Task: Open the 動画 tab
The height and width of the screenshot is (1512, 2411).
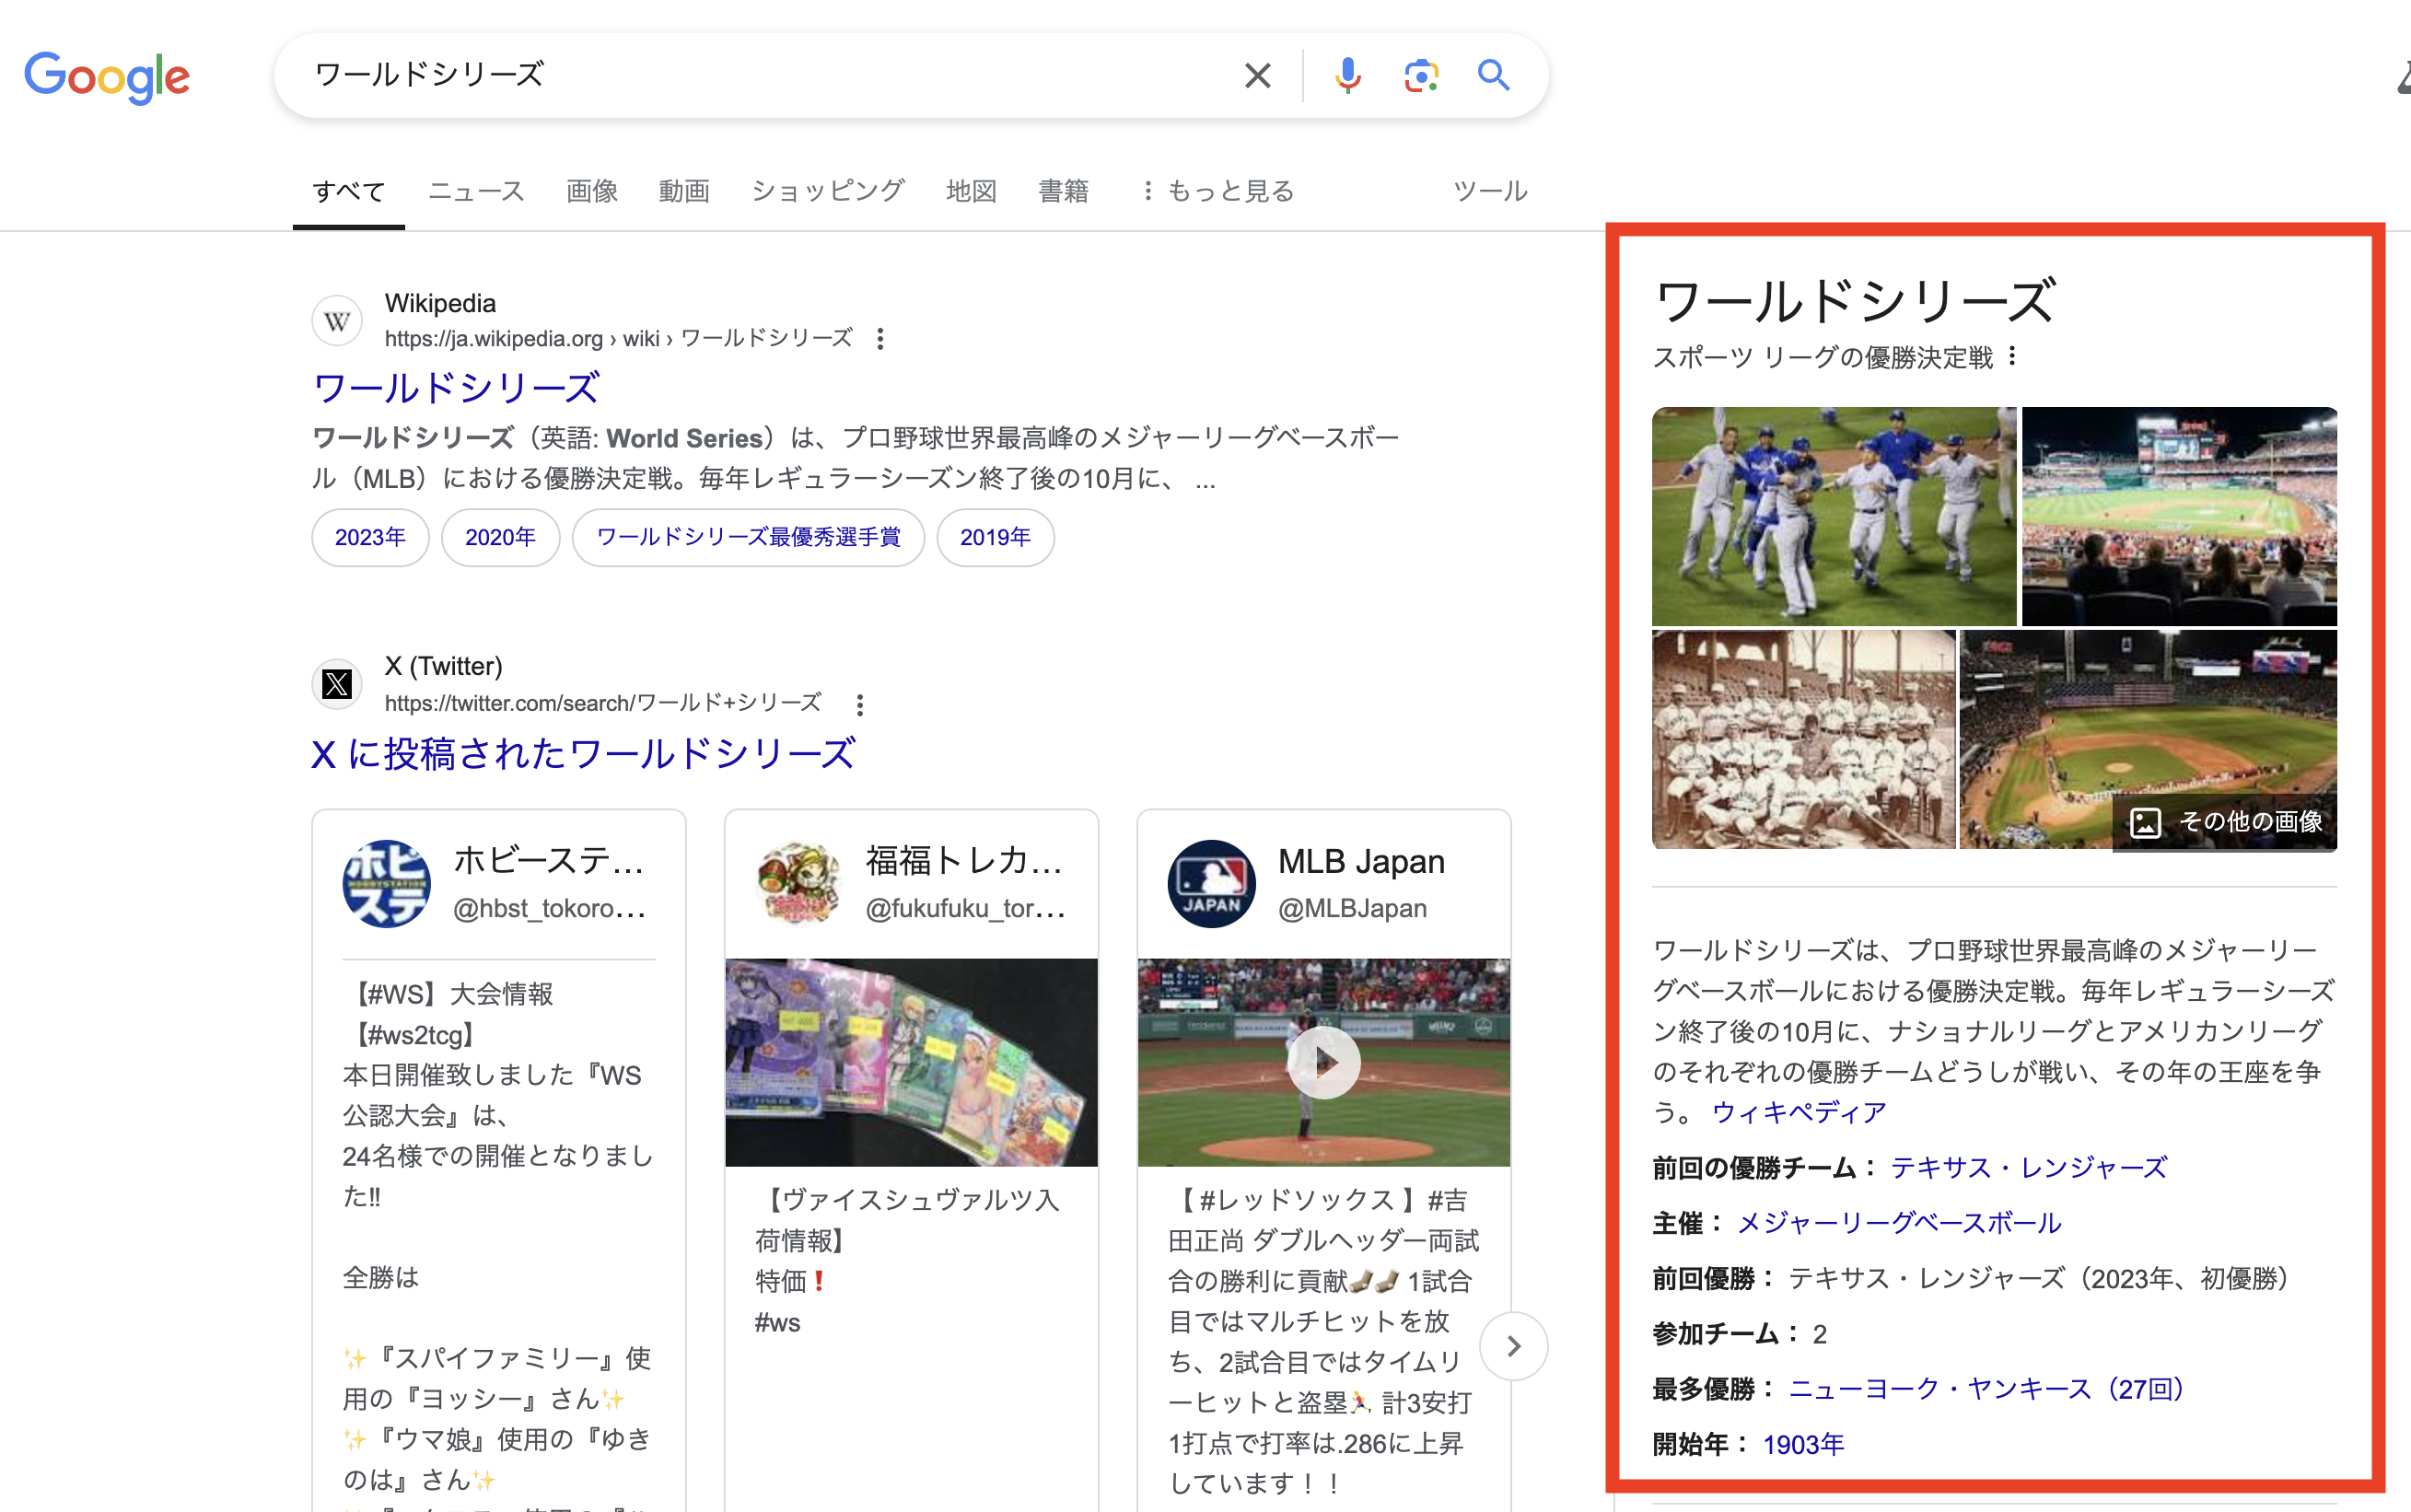Action: [x=684, y=191]
